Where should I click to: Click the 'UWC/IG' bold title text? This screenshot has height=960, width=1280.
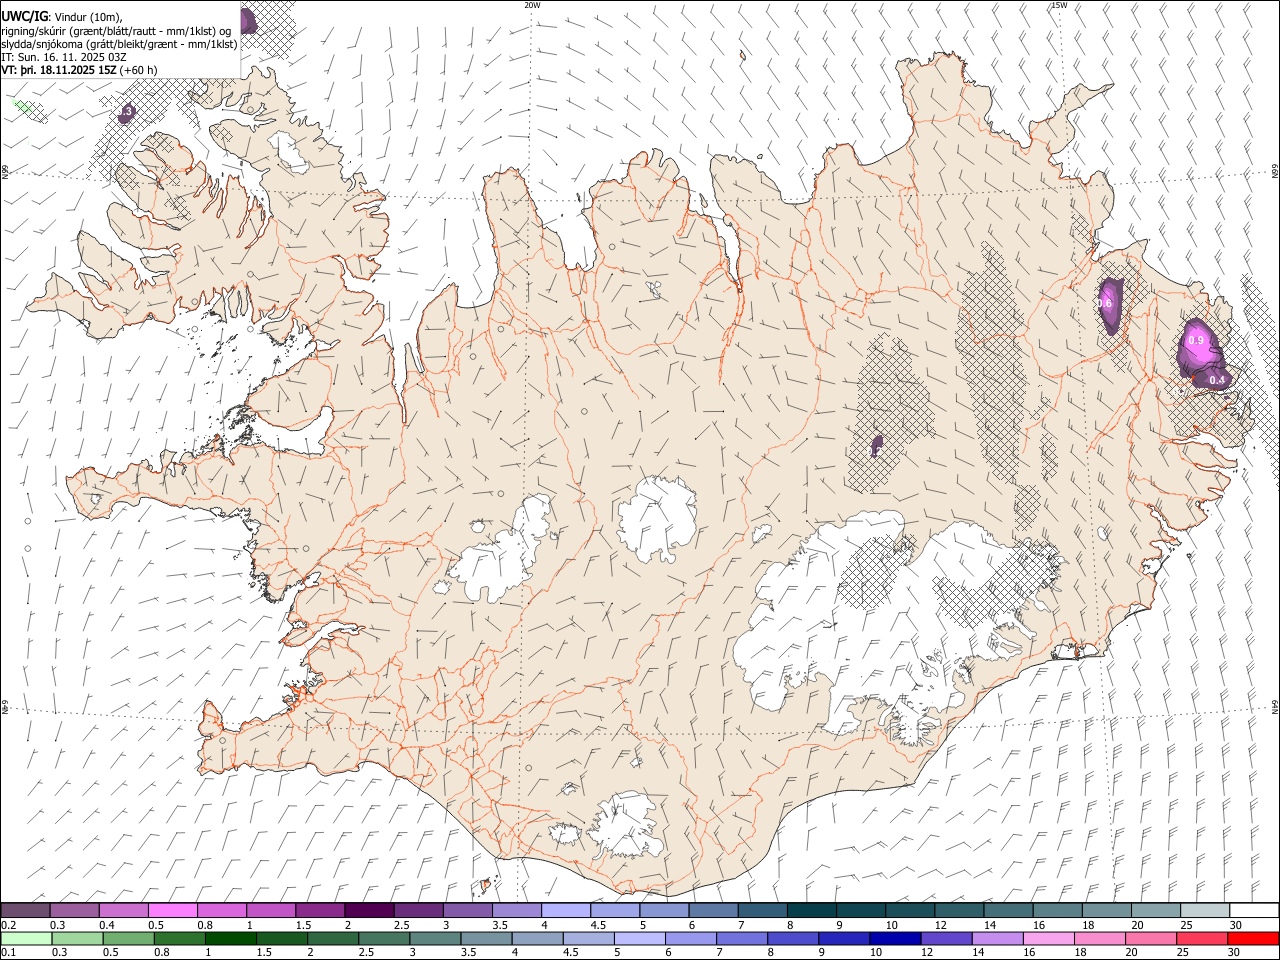click(x=24, y=17)
